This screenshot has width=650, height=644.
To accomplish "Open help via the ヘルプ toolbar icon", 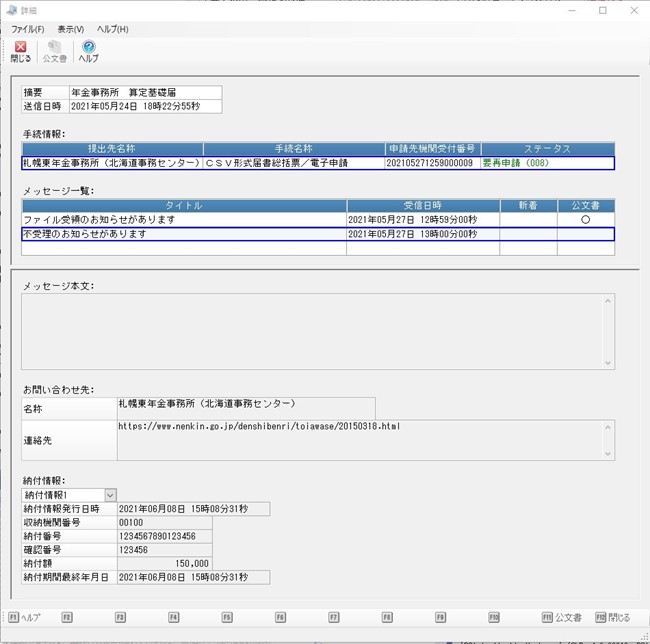I will [88, 51].
